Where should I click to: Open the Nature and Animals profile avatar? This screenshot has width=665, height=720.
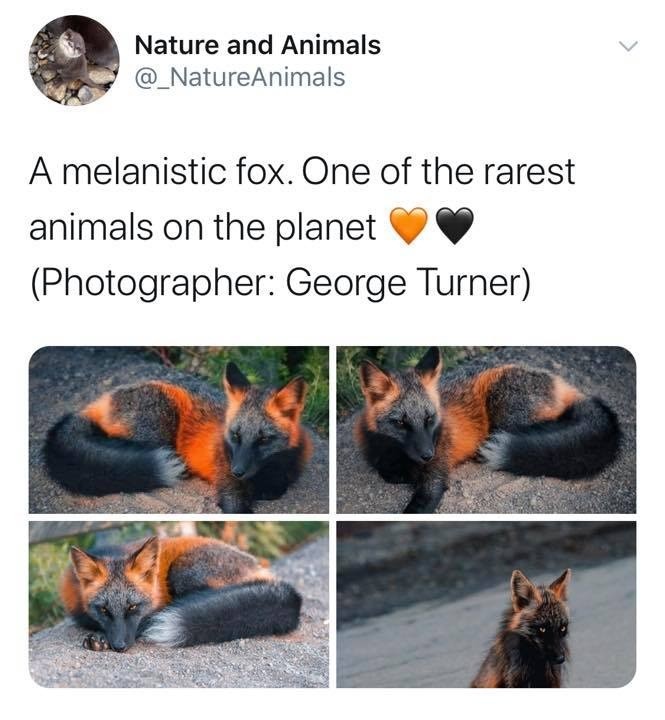73,61
